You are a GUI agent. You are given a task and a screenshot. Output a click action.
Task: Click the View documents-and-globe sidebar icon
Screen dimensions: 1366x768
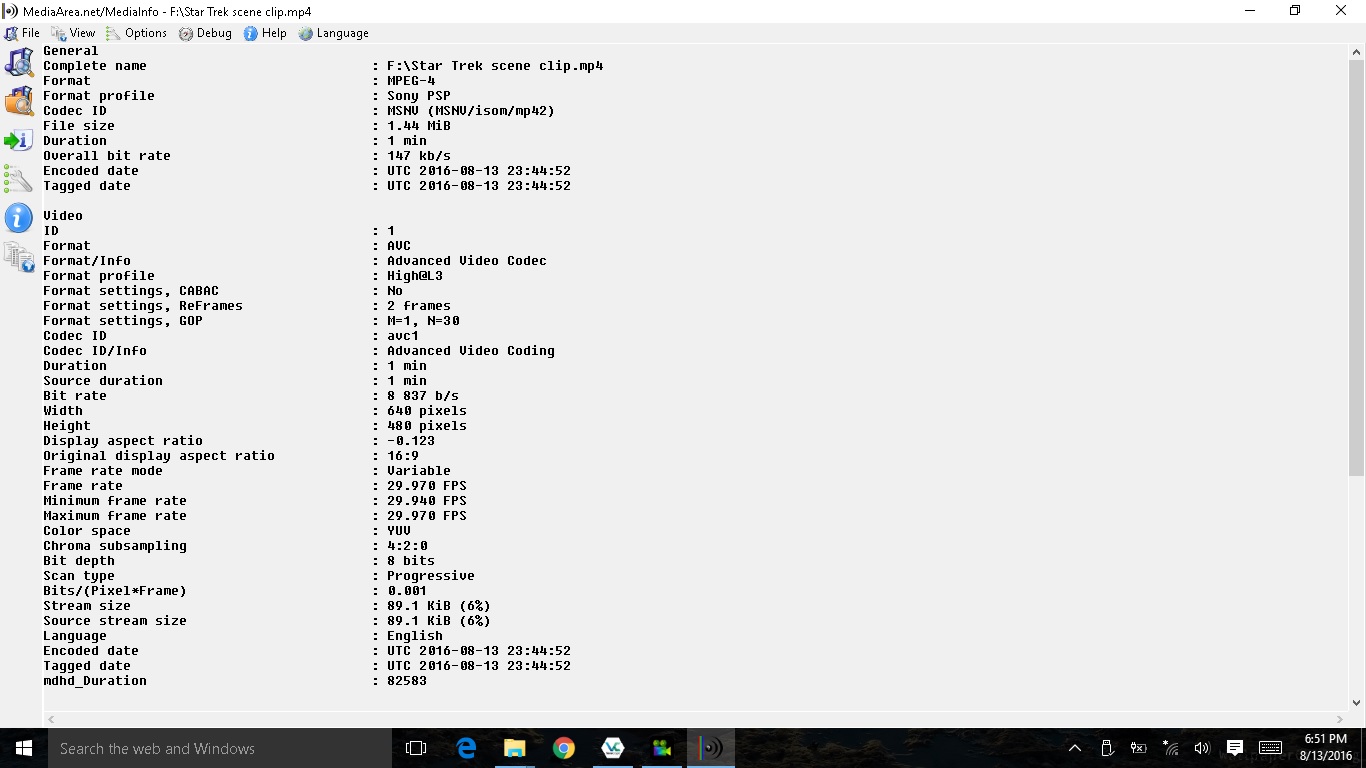point(19,256)
